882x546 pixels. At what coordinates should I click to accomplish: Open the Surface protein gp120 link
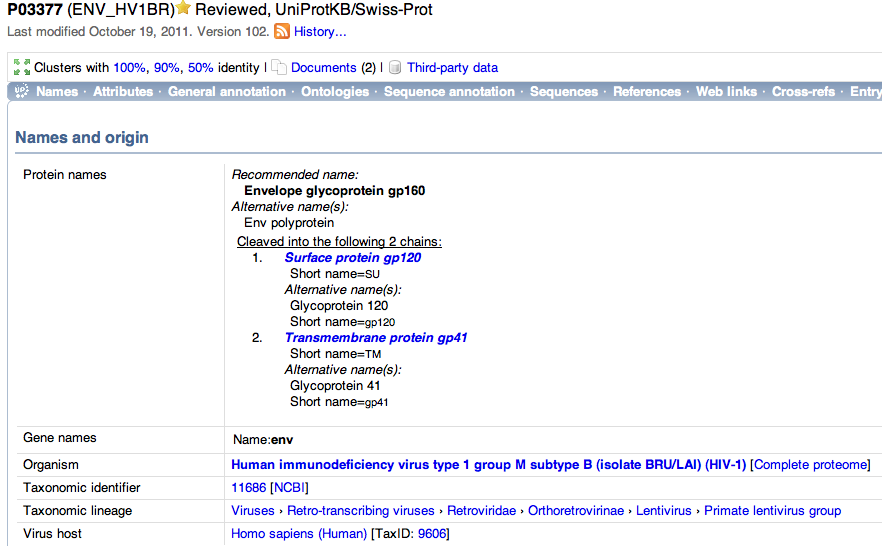[353, 258]
